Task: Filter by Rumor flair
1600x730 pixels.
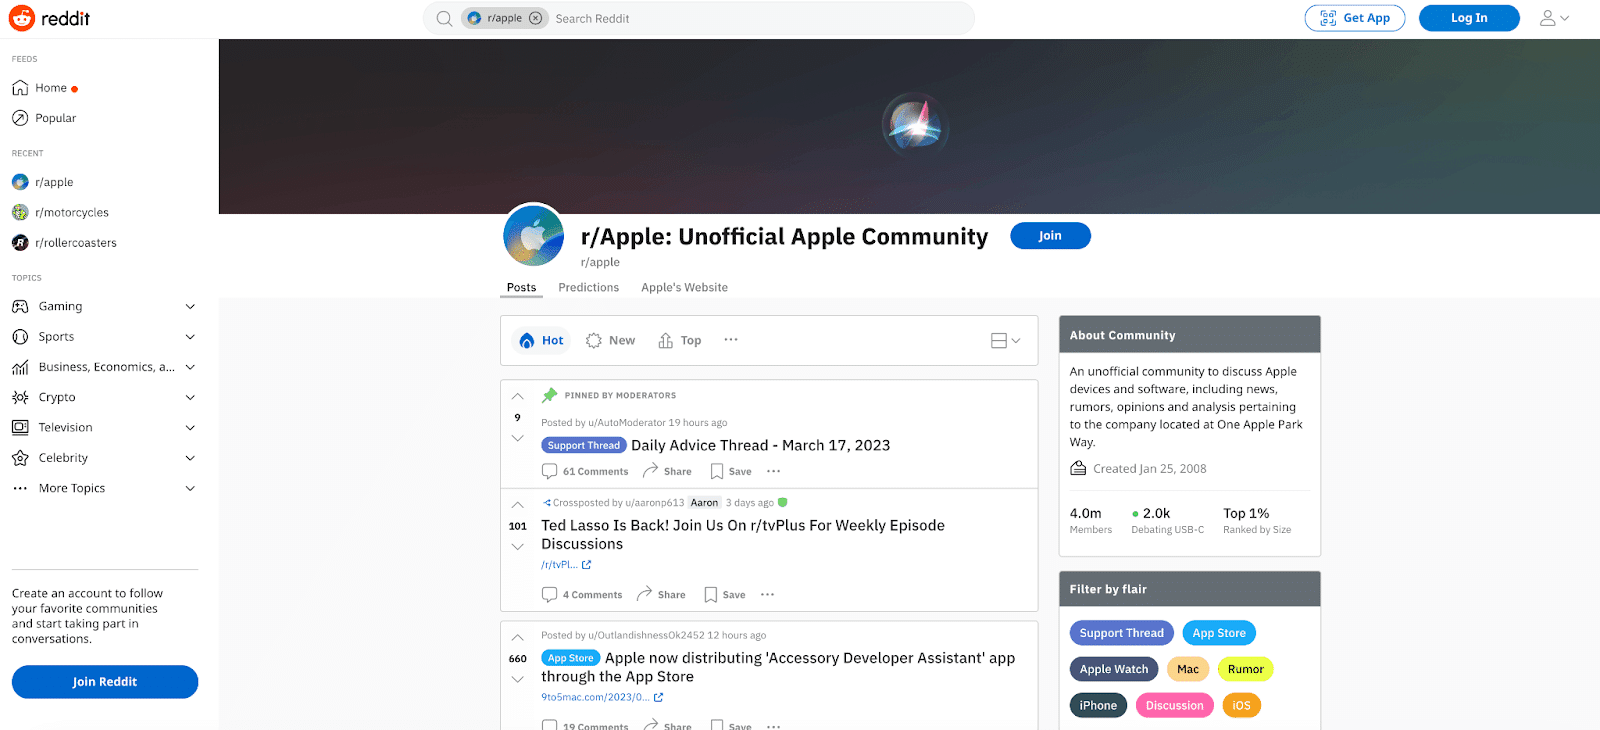Action: (x=1246, y=669)
